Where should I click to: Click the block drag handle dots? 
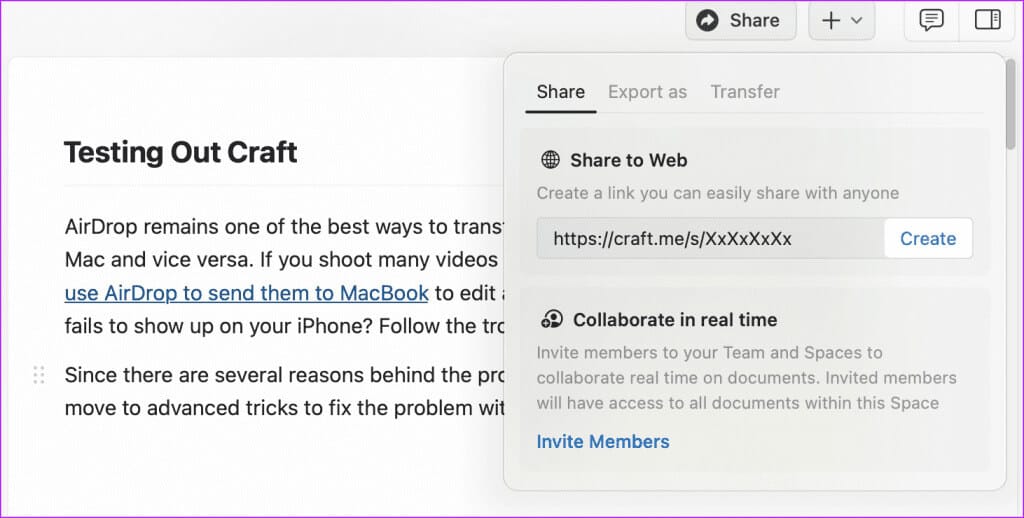tap(39, 375)
